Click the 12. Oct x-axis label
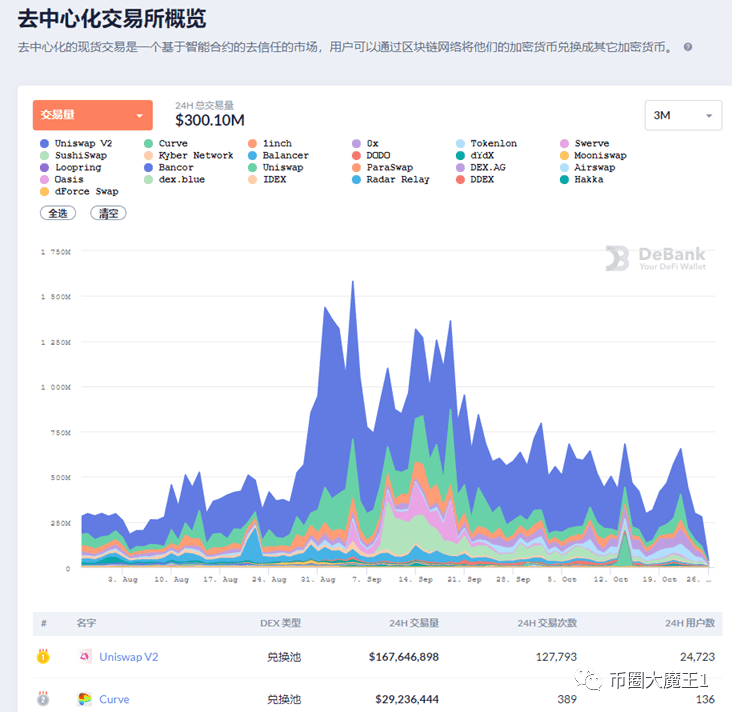The height and width of the screenshot is (712, 732). [611, 579]
